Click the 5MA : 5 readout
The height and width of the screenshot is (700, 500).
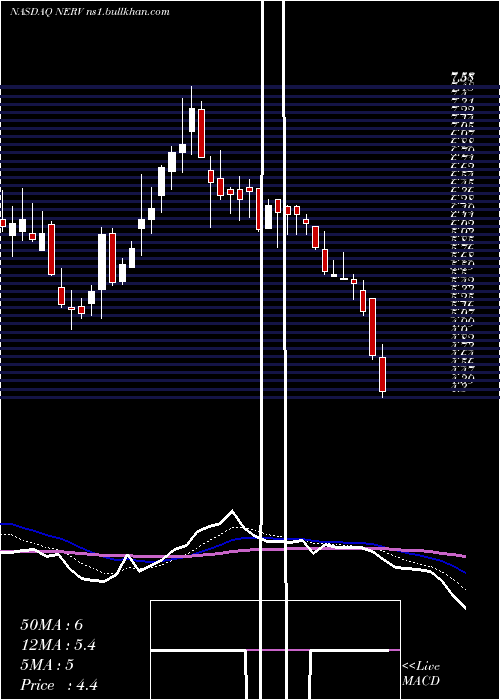pos(47,665)
